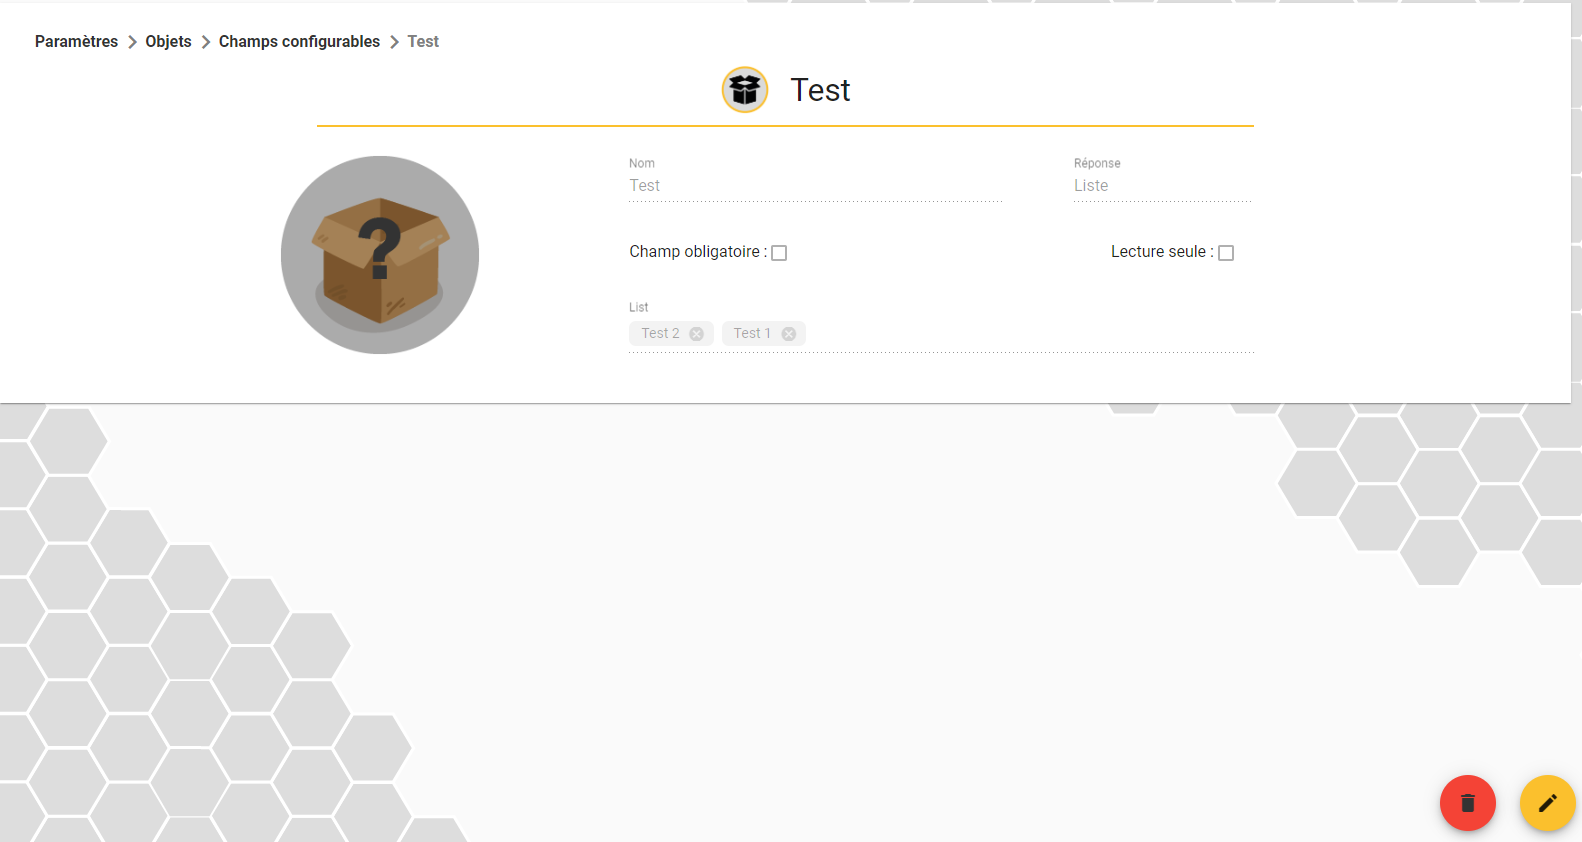Click the red trash delete button
The image size is (1582, 842).
[x=1467, y=803]
